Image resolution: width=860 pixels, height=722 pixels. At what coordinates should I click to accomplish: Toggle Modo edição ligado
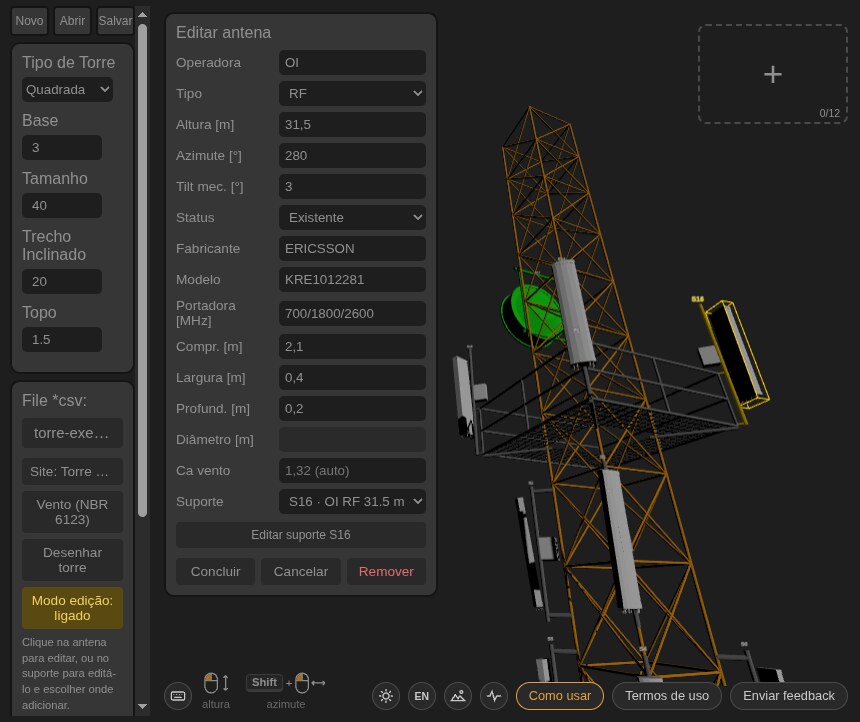72,608
